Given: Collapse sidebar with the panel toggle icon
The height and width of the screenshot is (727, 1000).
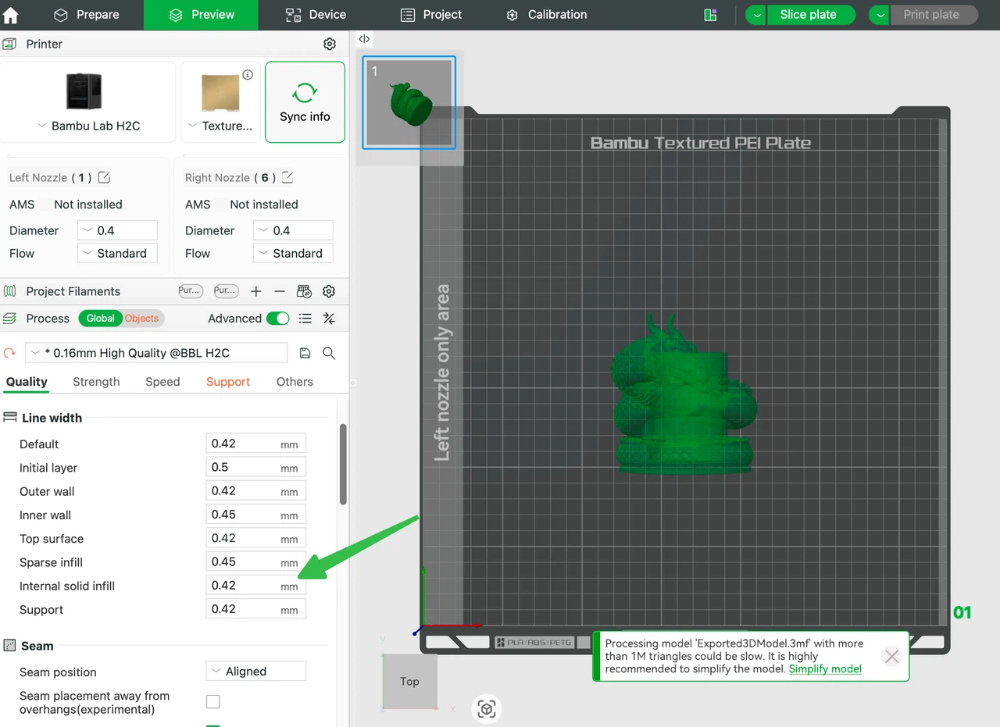Looking at the screenshot, I should pyautogui.click(x=364, y=39).
